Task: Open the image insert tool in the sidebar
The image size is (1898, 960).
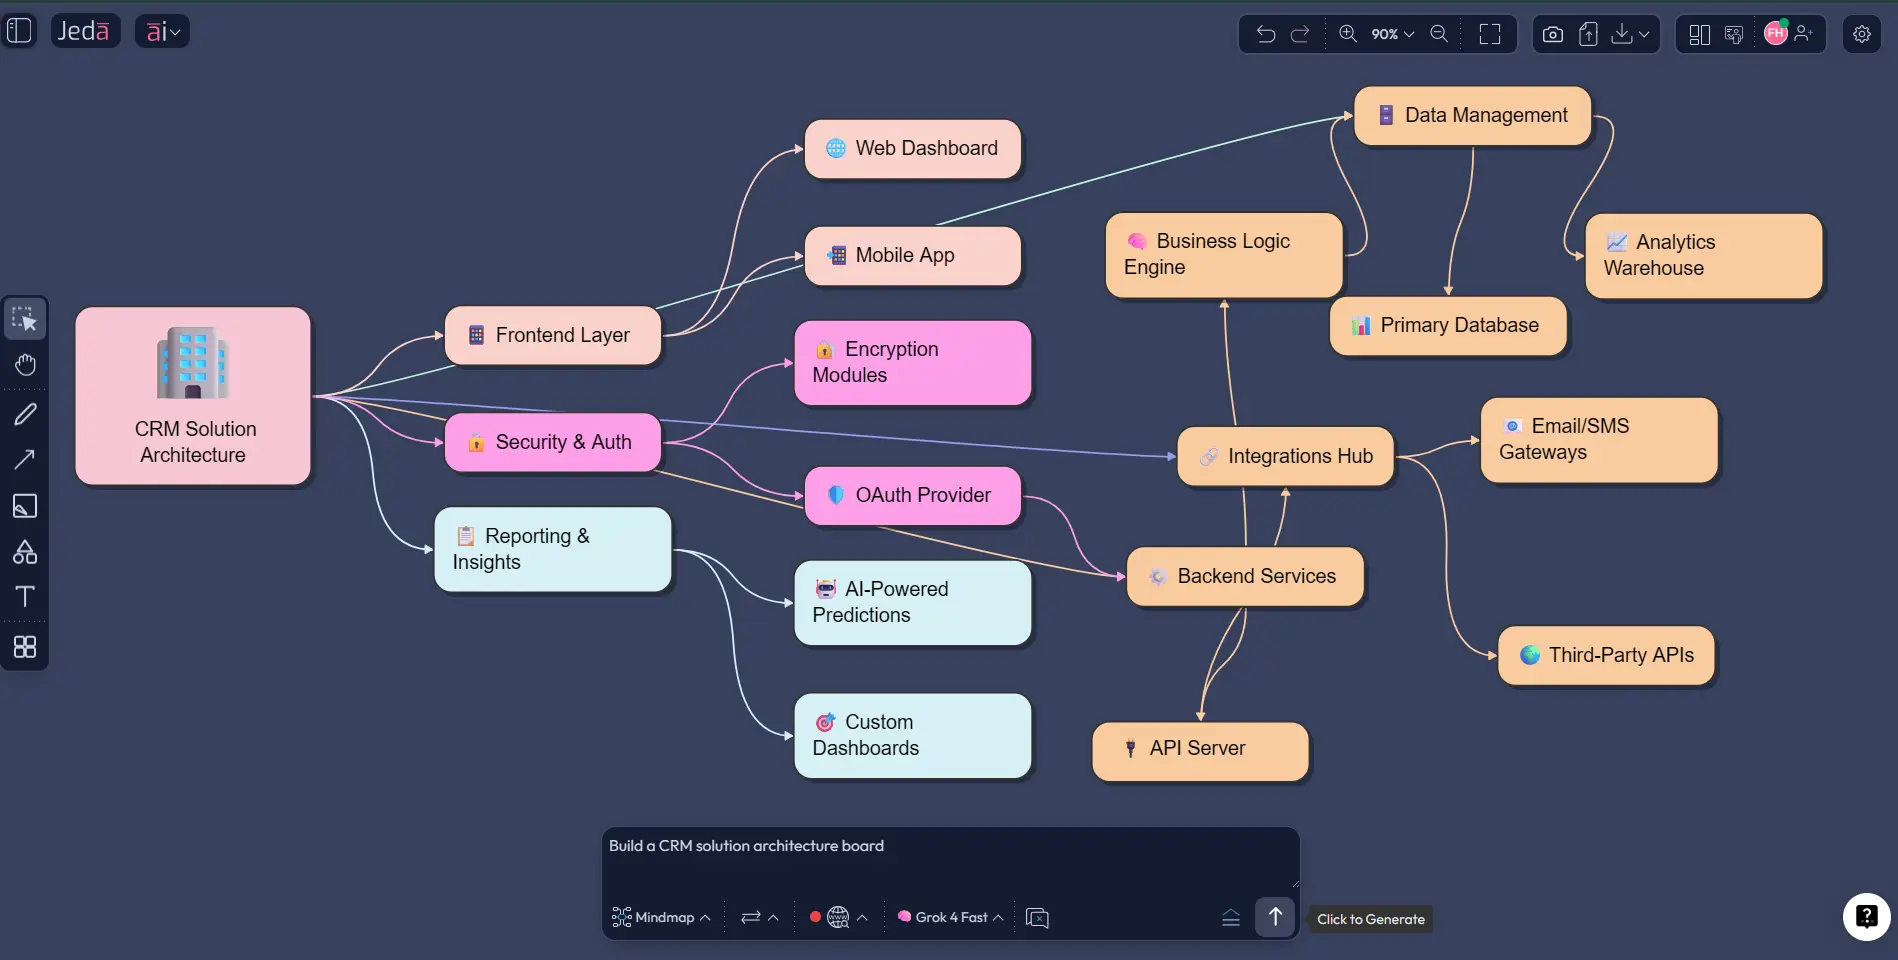Action: [24, 506]
